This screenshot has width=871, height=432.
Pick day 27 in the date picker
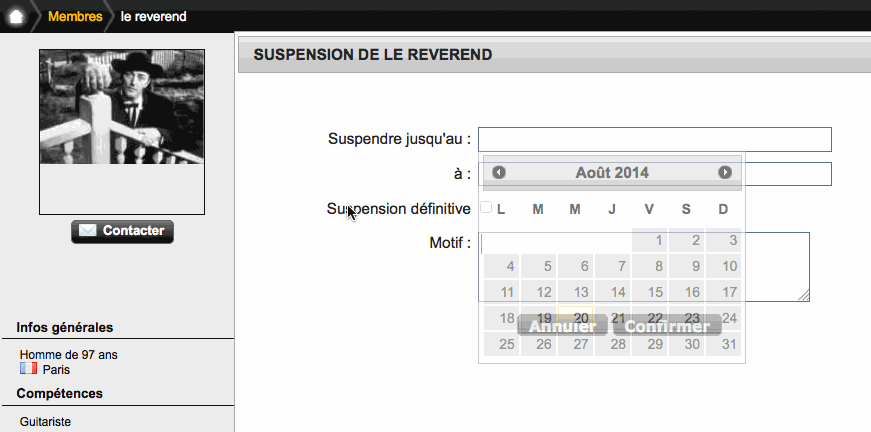575,344
